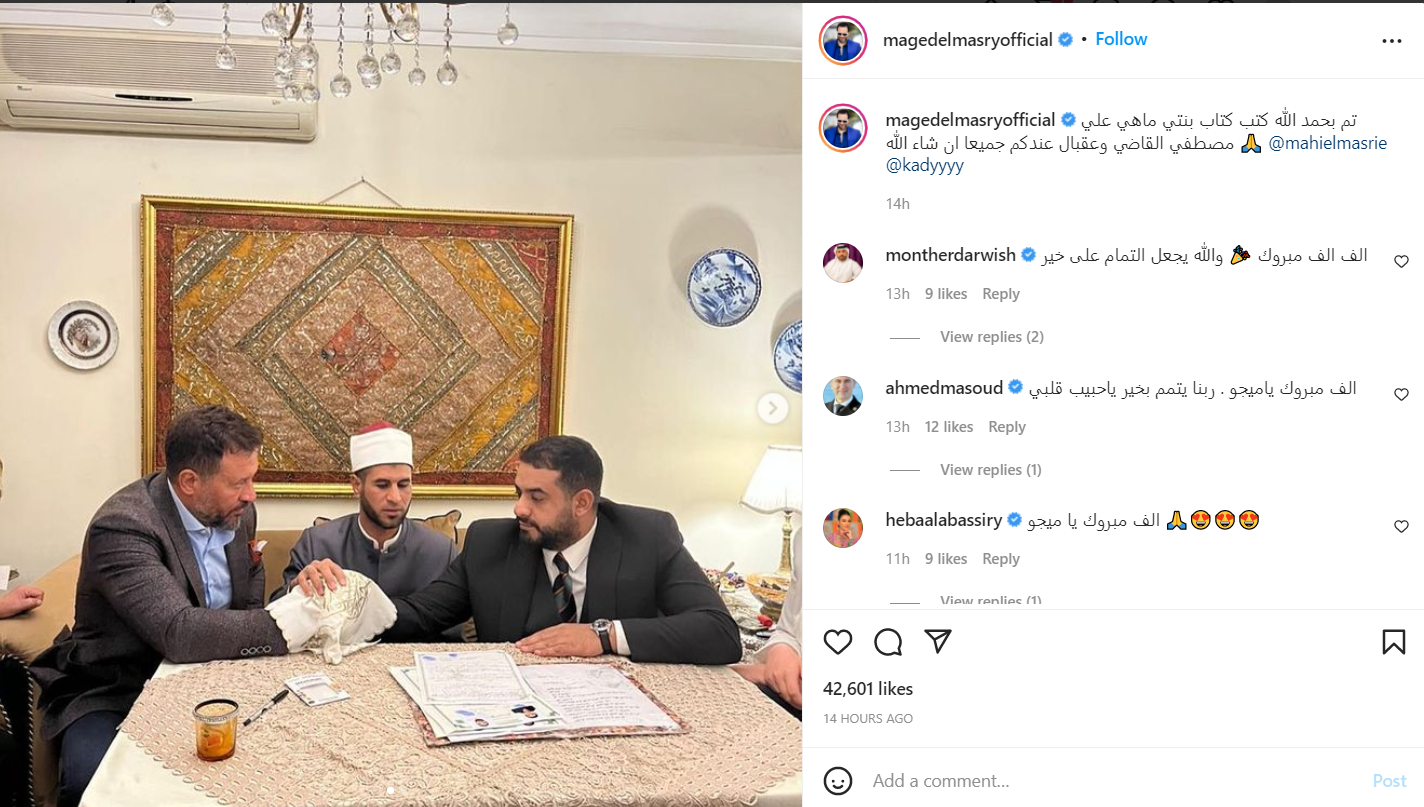This screenshot has width=1424, height=807.
Task: Like the post with the heart icon
Action: (838, 642)
